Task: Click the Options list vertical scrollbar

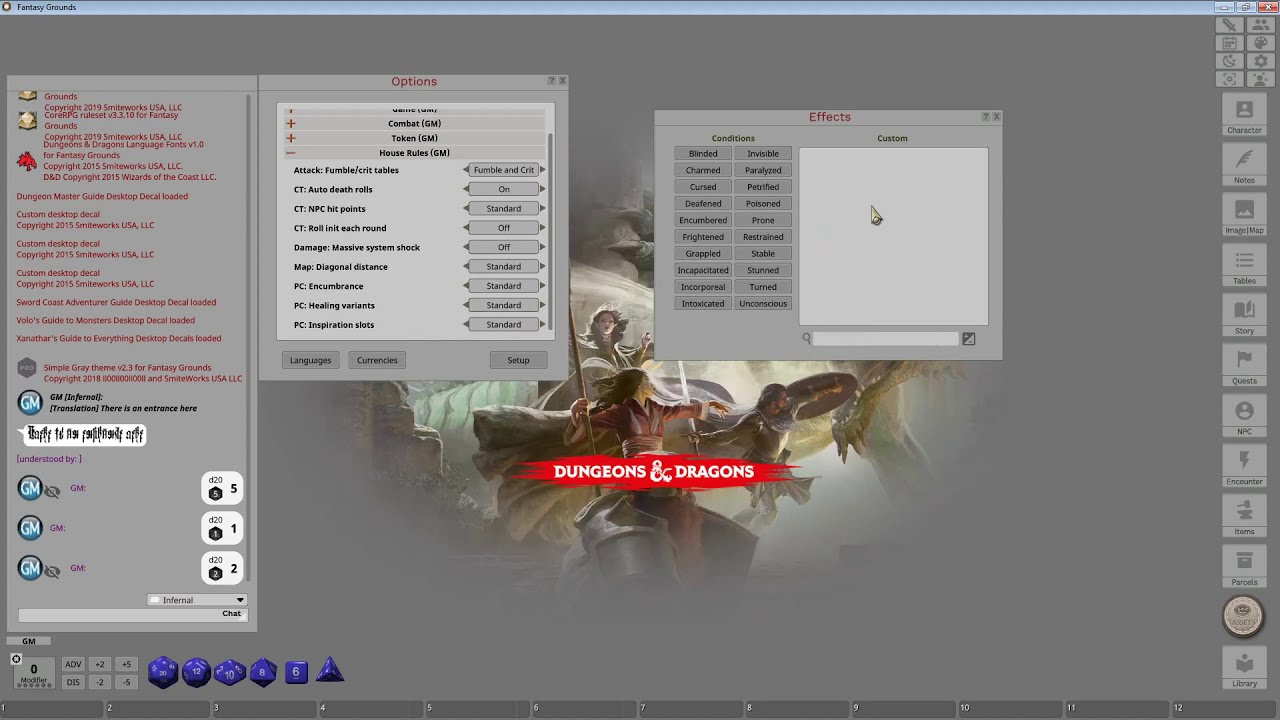Action: pyautogui.click(x=550, y=231)
